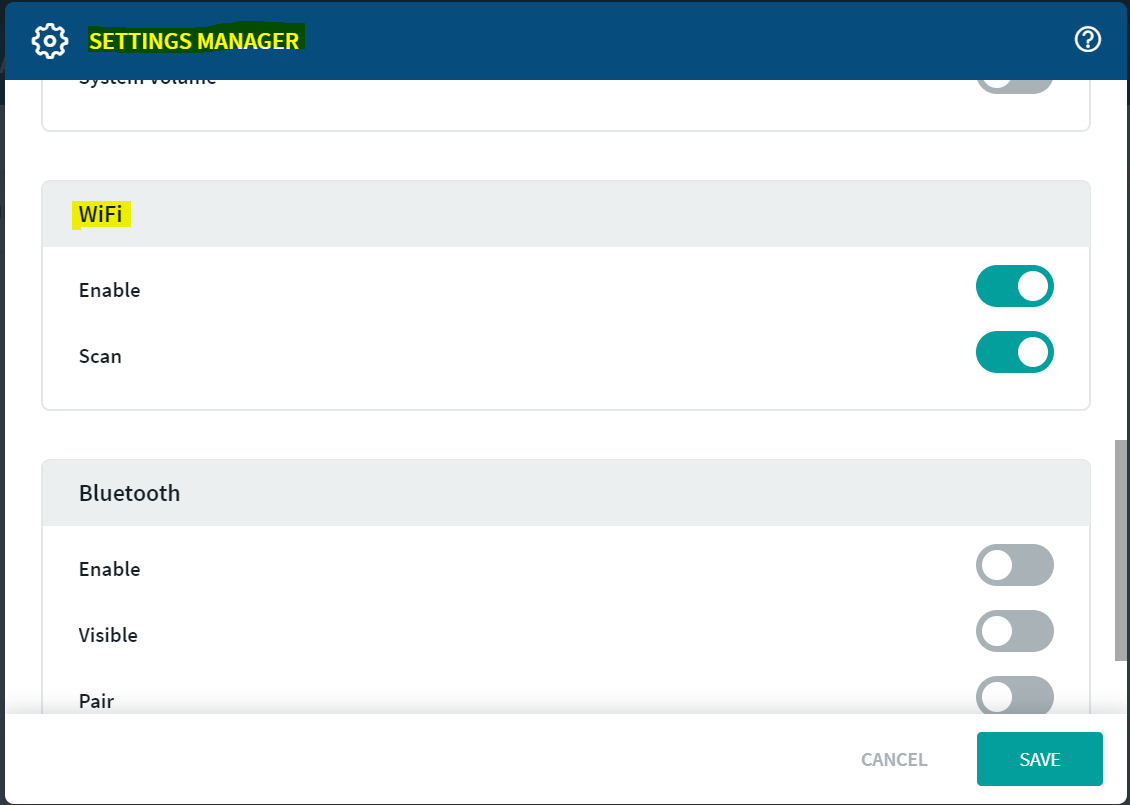The height and width of the screenshot is (805, 1130).
Task: Open help via the question mark icon
Action: click(1087, 39)
